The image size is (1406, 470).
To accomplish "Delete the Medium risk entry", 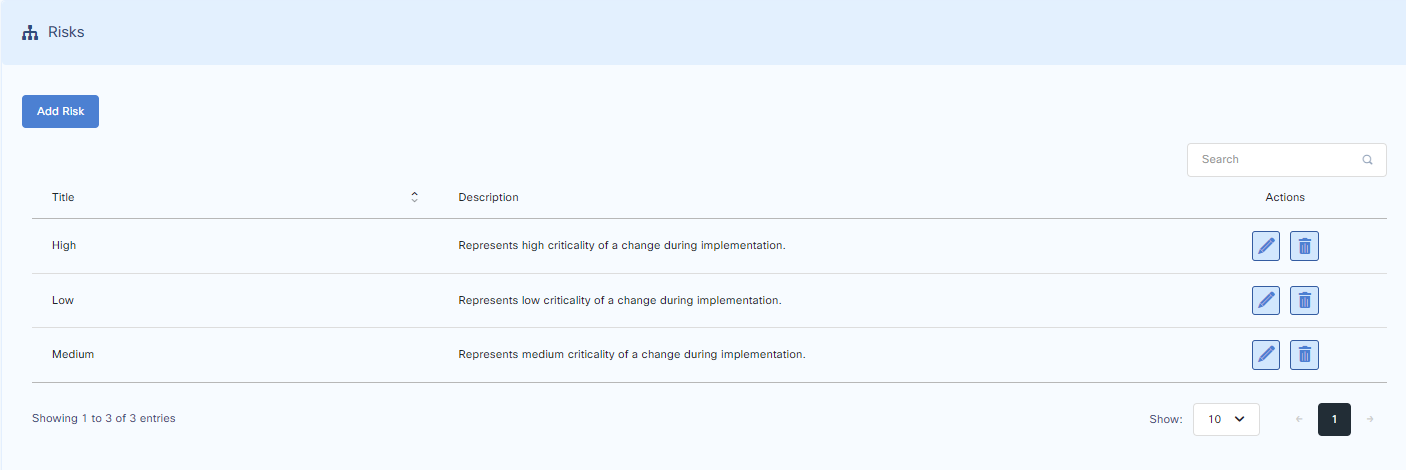I will pos(1304,354).
